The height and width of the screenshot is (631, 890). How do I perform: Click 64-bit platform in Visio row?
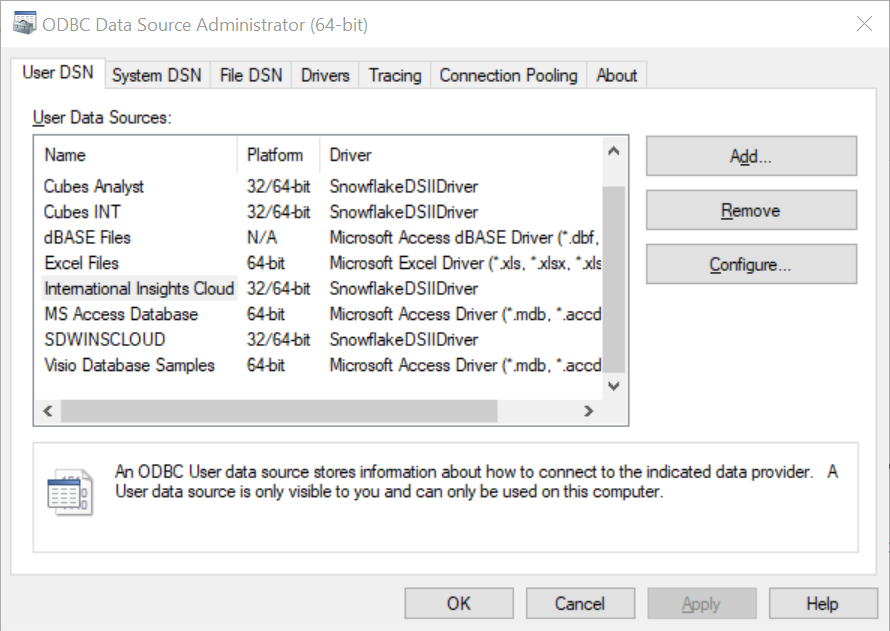tap(266, 365)
